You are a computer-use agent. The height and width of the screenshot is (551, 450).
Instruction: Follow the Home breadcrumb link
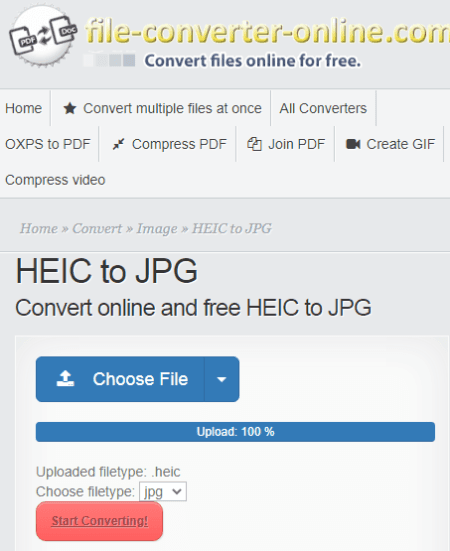tap(39, 228)
